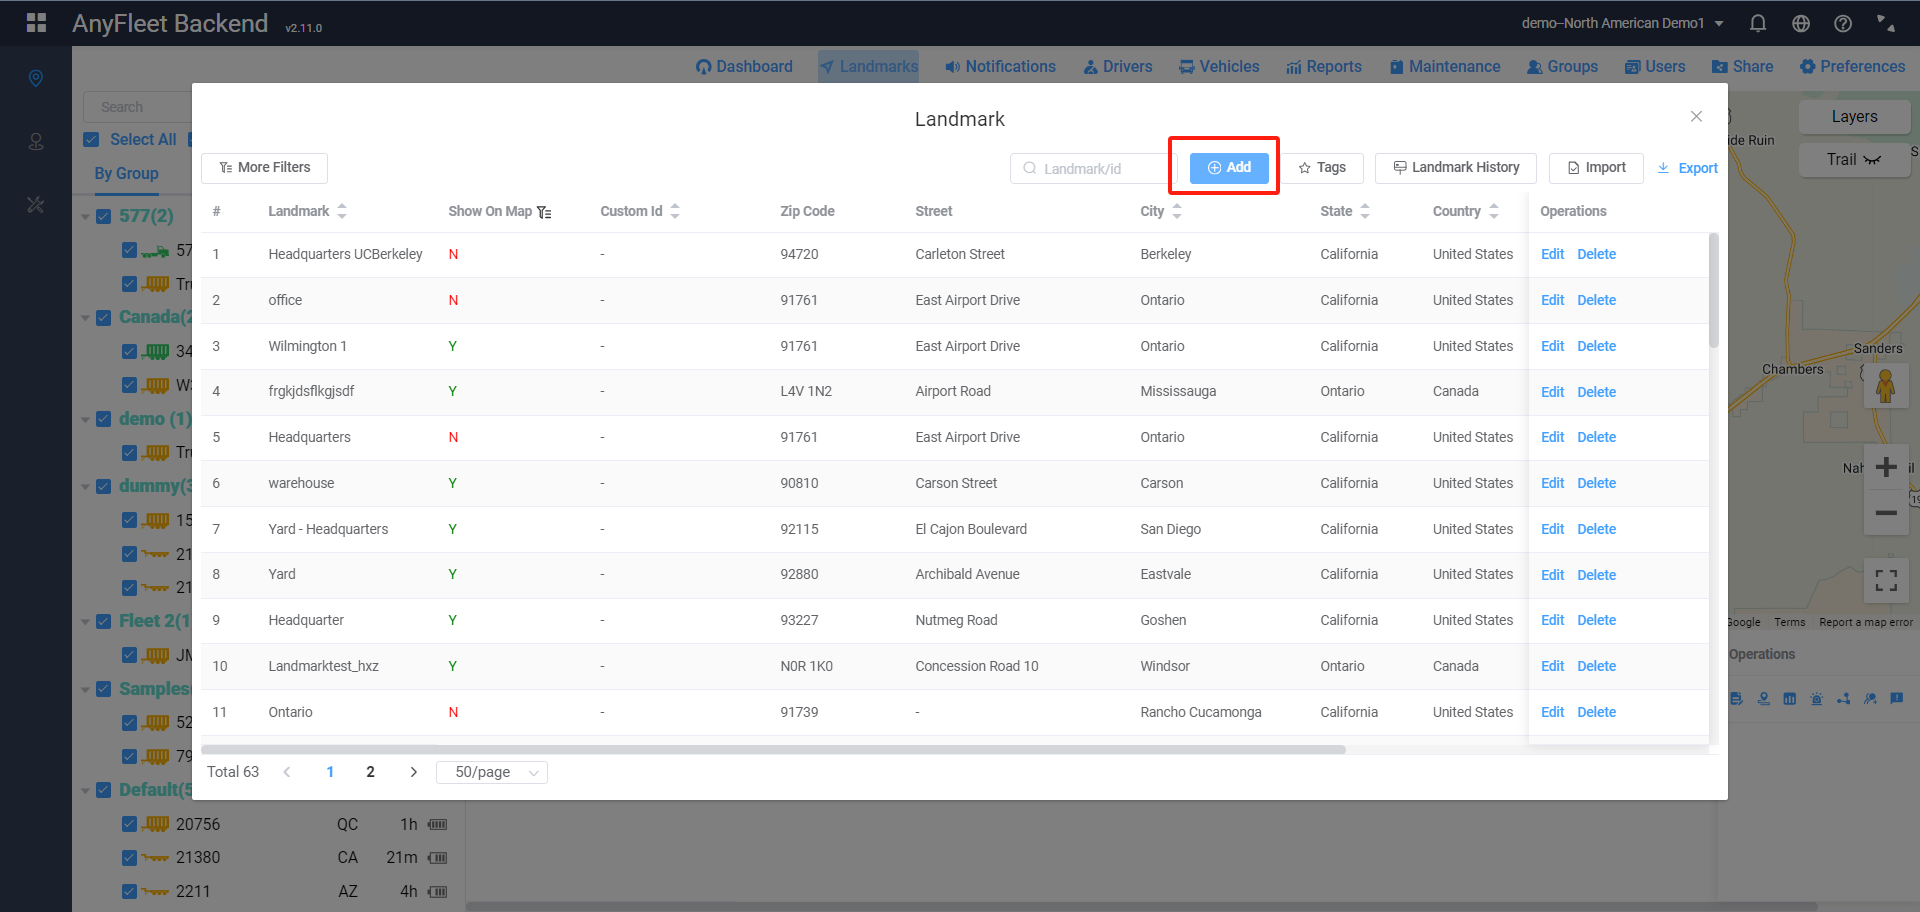Click the document operations icon

tap(1736, 699)
